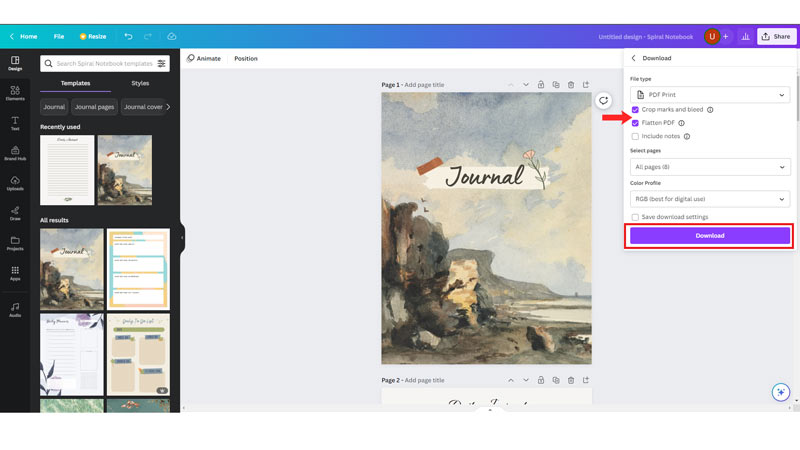This screenshot has width=800, height=450.
Task: Show info about Crop marks and bleed
Action: coord(710,110)
